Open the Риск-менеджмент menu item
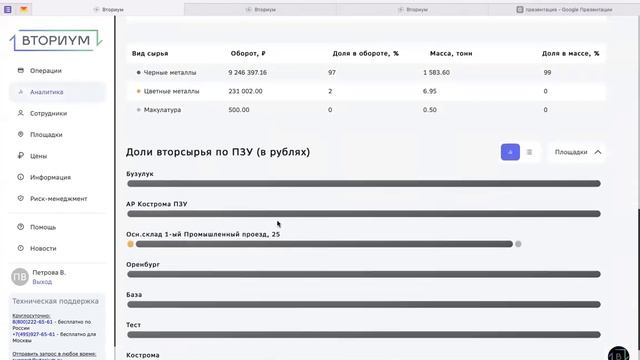 point(57,198)
